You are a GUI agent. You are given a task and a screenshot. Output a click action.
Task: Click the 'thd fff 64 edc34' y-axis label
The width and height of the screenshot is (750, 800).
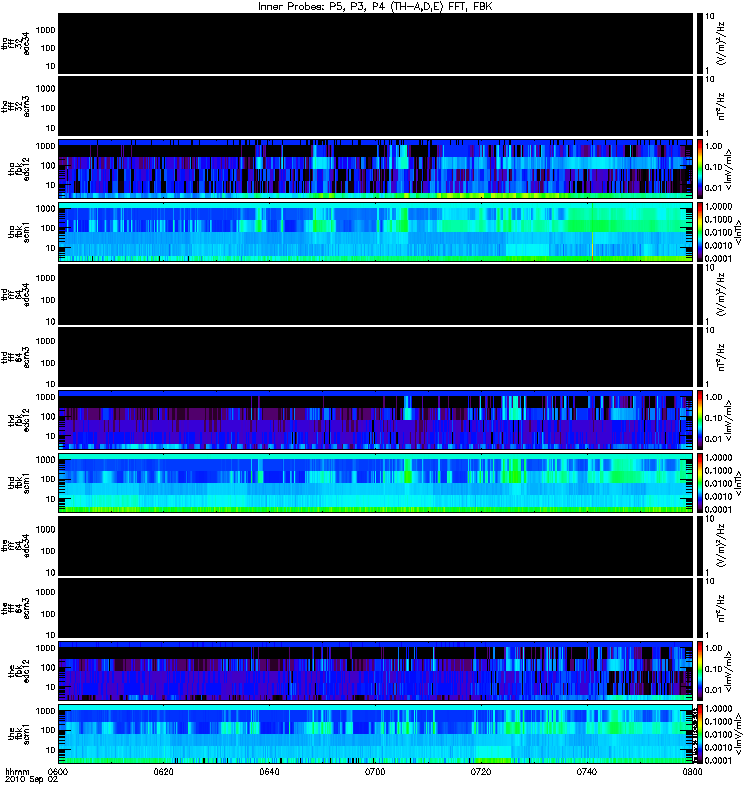15,294
